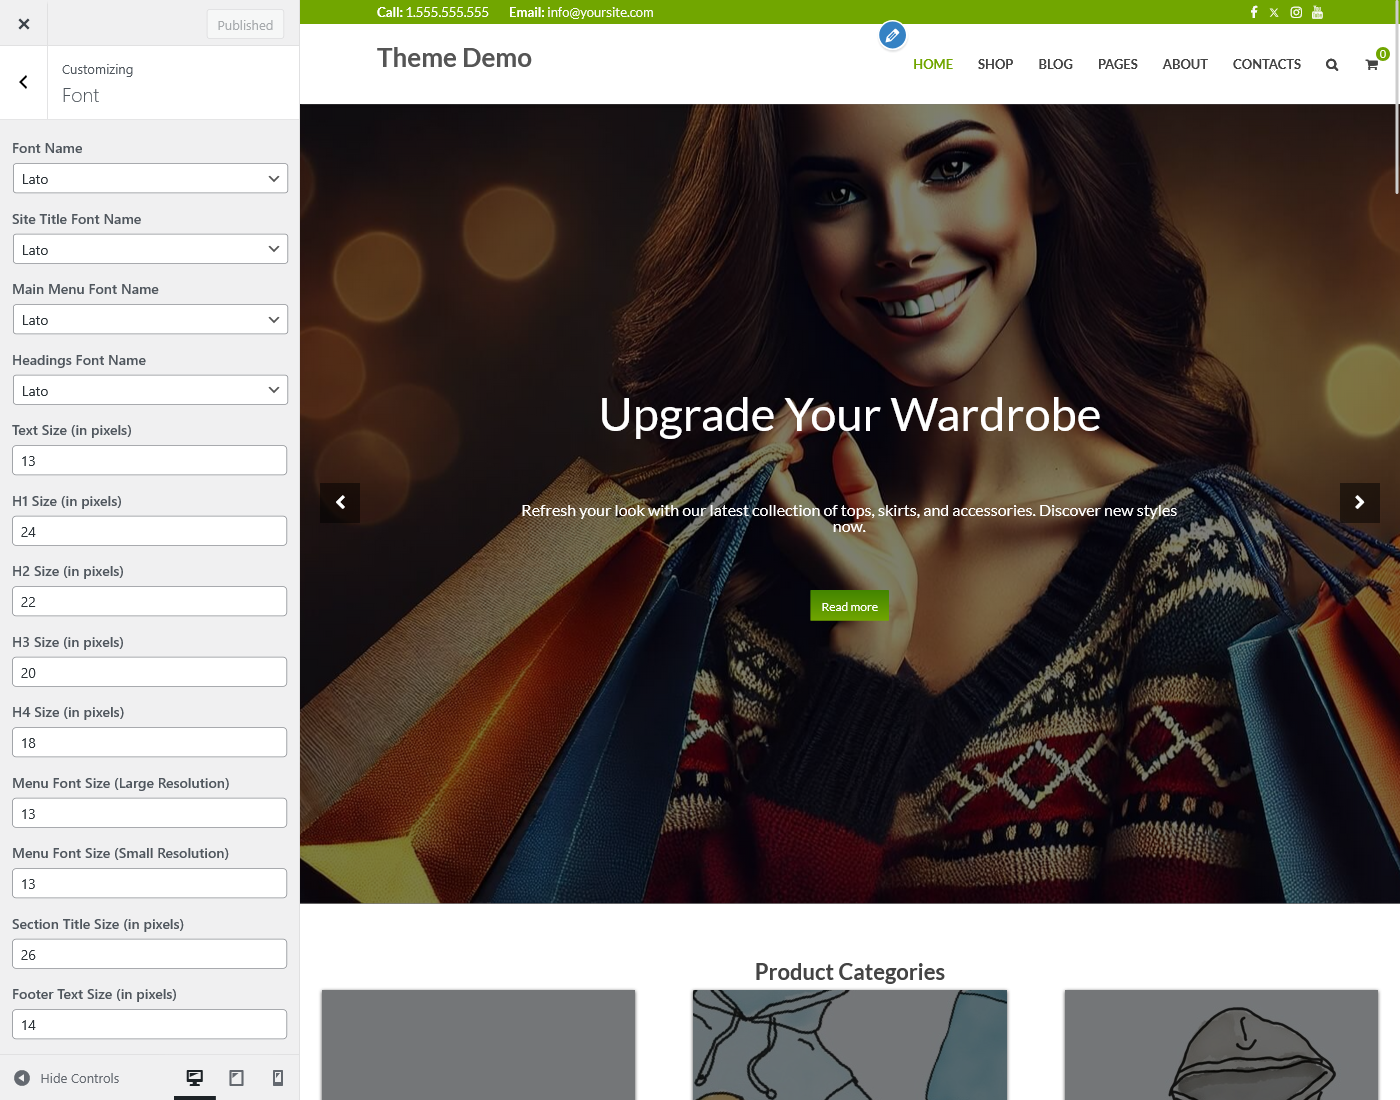Viewport: 1400px width, 1100px height.
Task: Navigate to the CONTACTS menu item
Action: tap(1266, 64)
